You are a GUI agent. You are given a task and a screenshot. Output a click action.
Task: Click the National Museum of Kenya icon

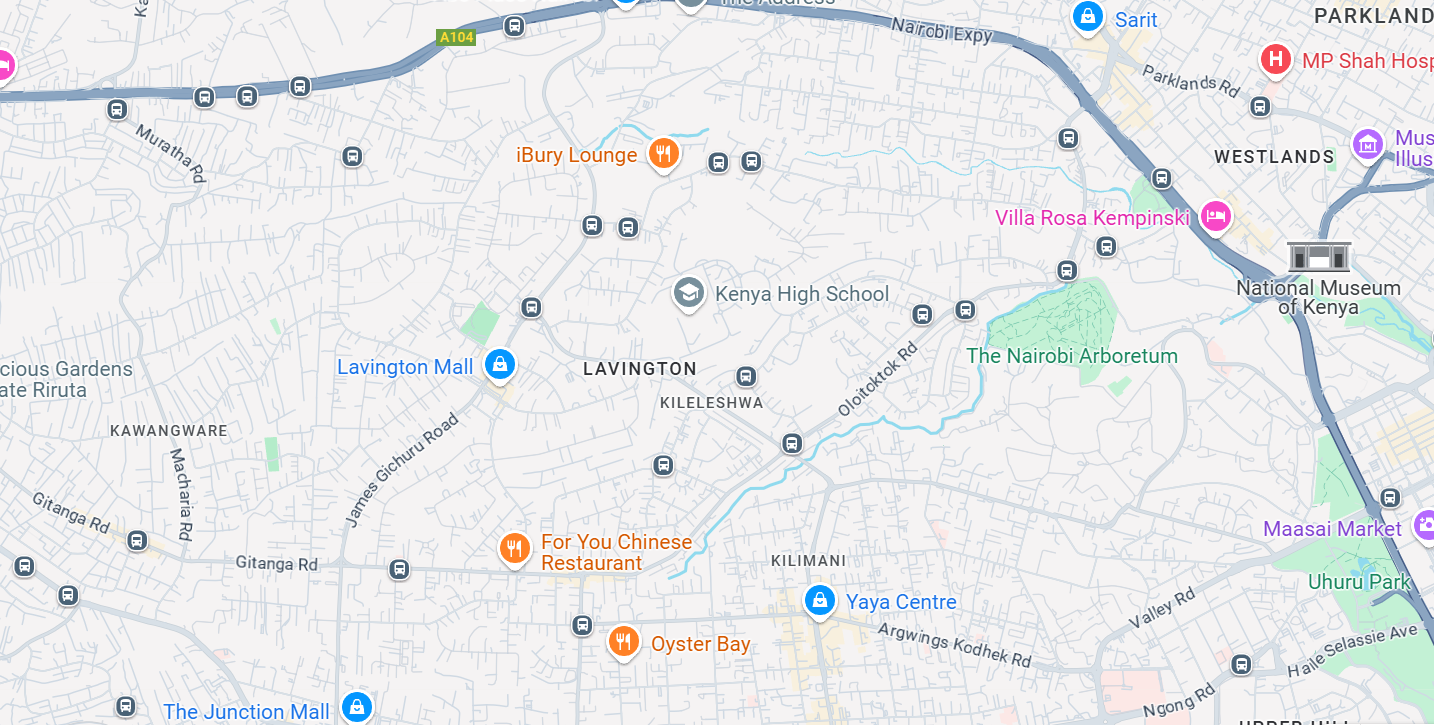(1319, 256)
